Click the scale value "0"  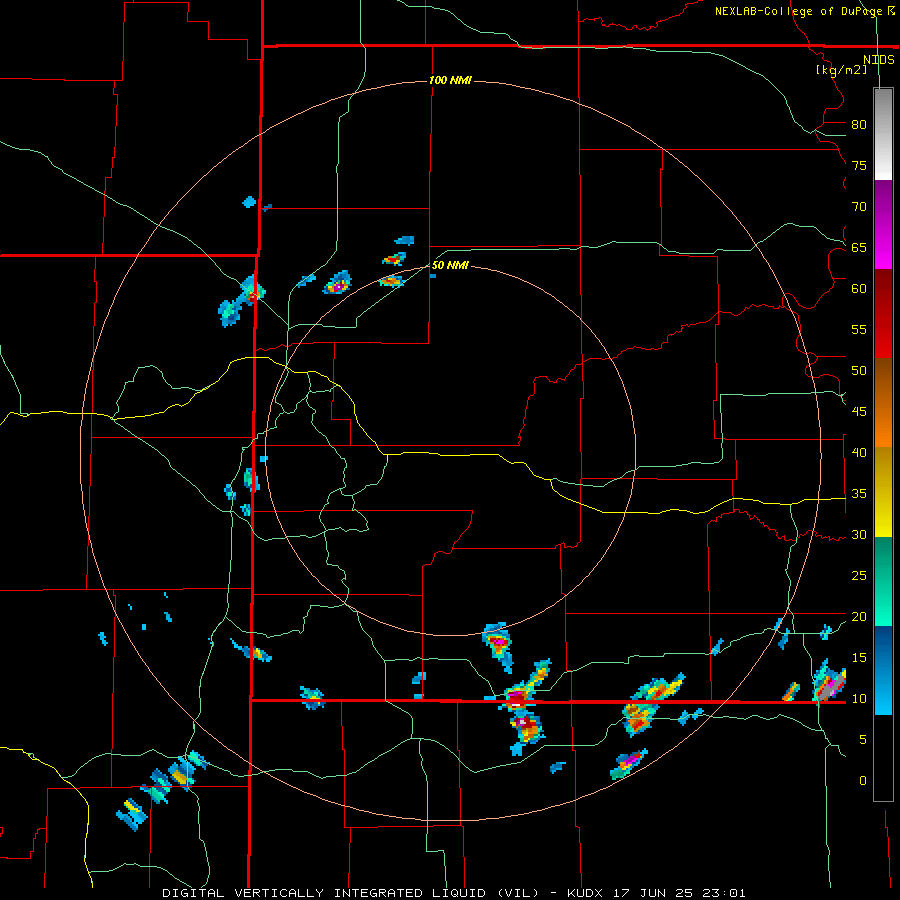(x=863, y=781)
